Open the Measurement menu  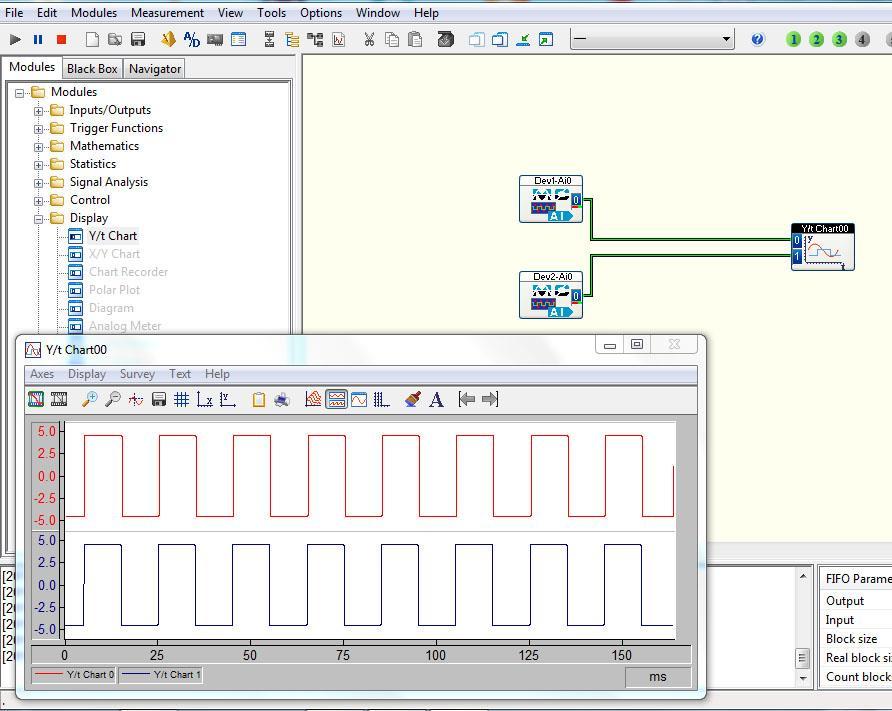tap(167, 13)
